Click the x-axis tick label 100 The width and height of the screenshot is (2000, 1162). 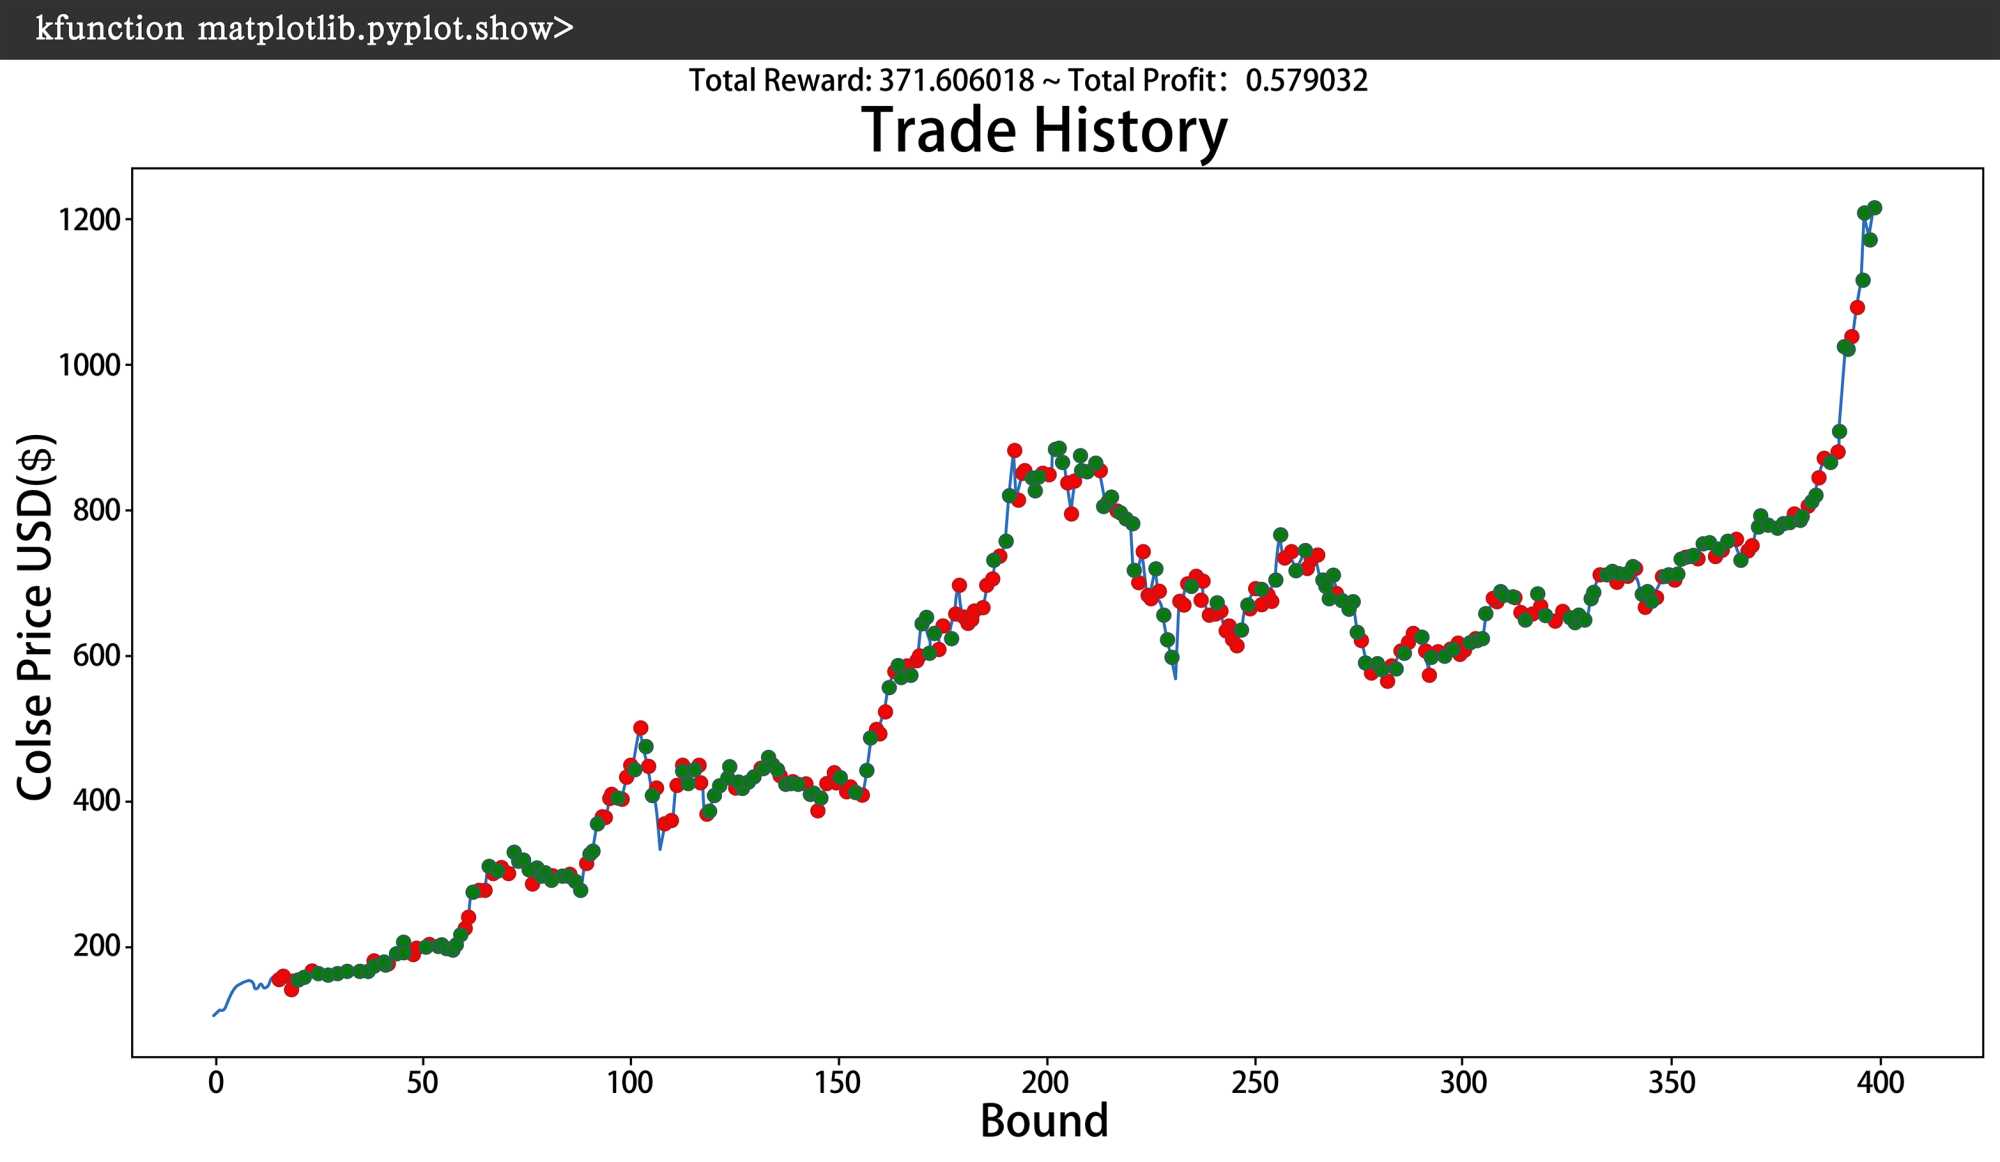(630, 1082)
